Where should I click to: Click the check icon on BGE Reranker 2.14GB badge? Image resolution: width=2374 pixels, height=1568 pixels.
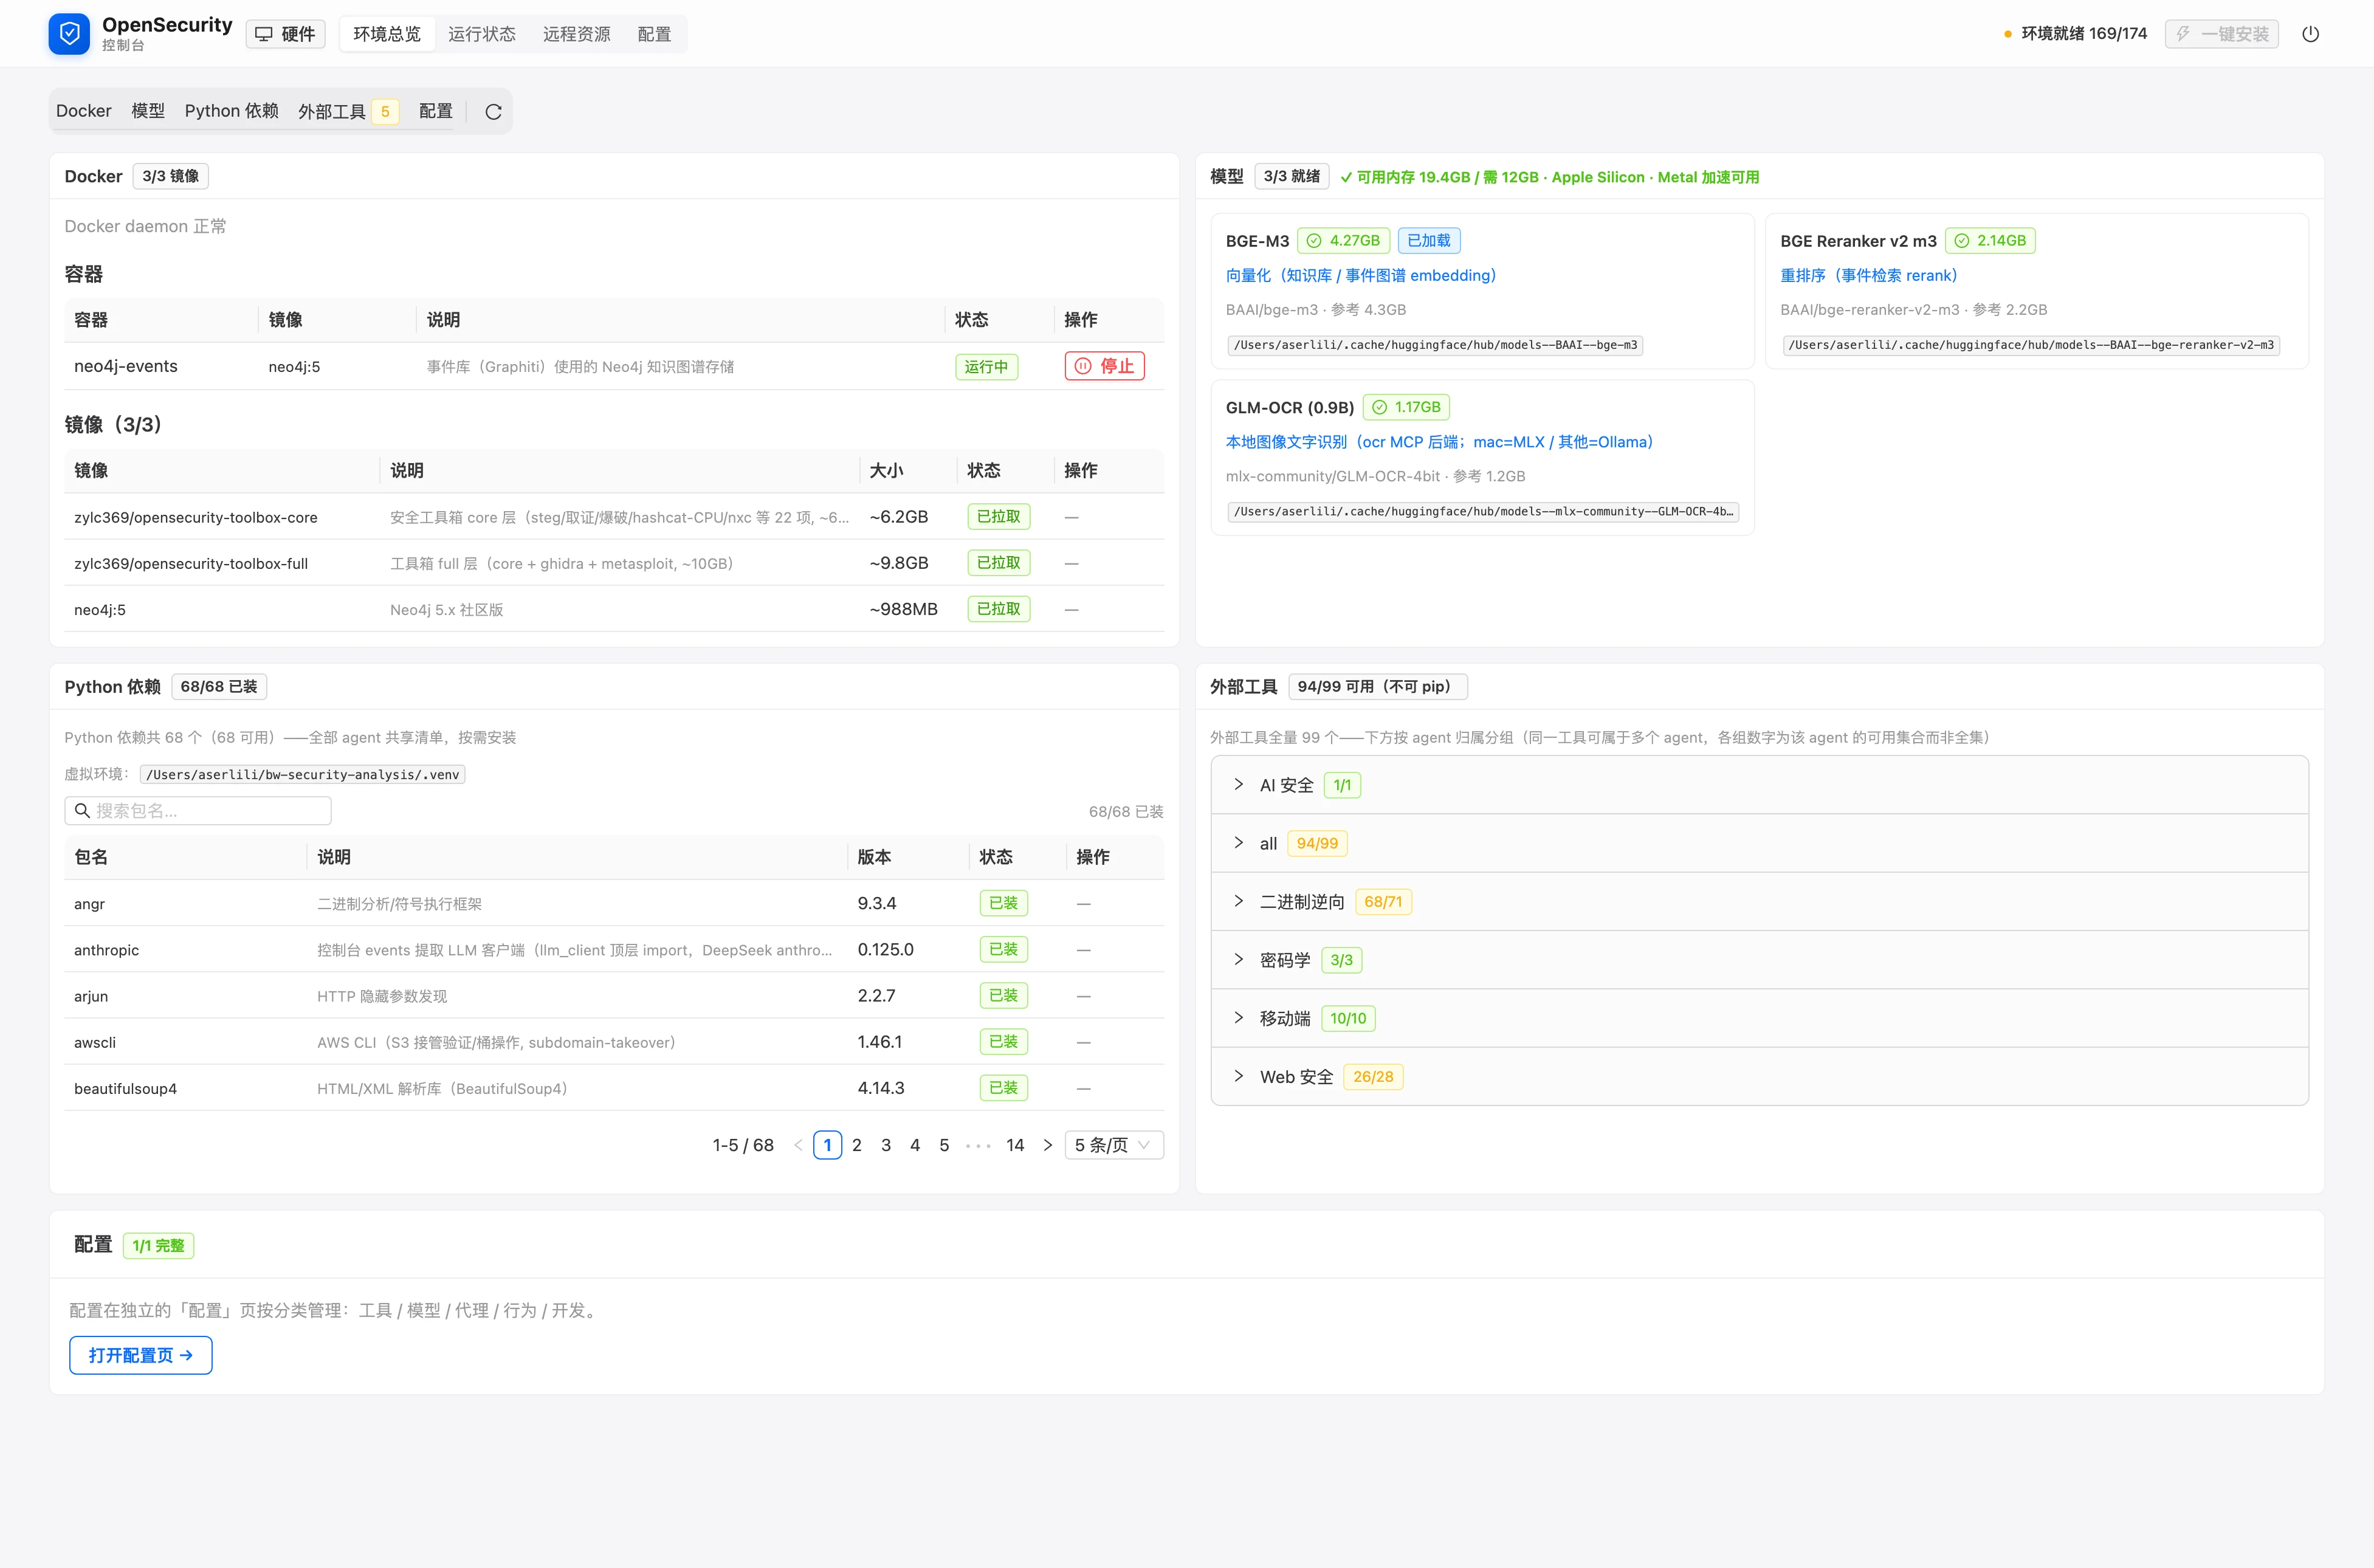pos(1961,241)
